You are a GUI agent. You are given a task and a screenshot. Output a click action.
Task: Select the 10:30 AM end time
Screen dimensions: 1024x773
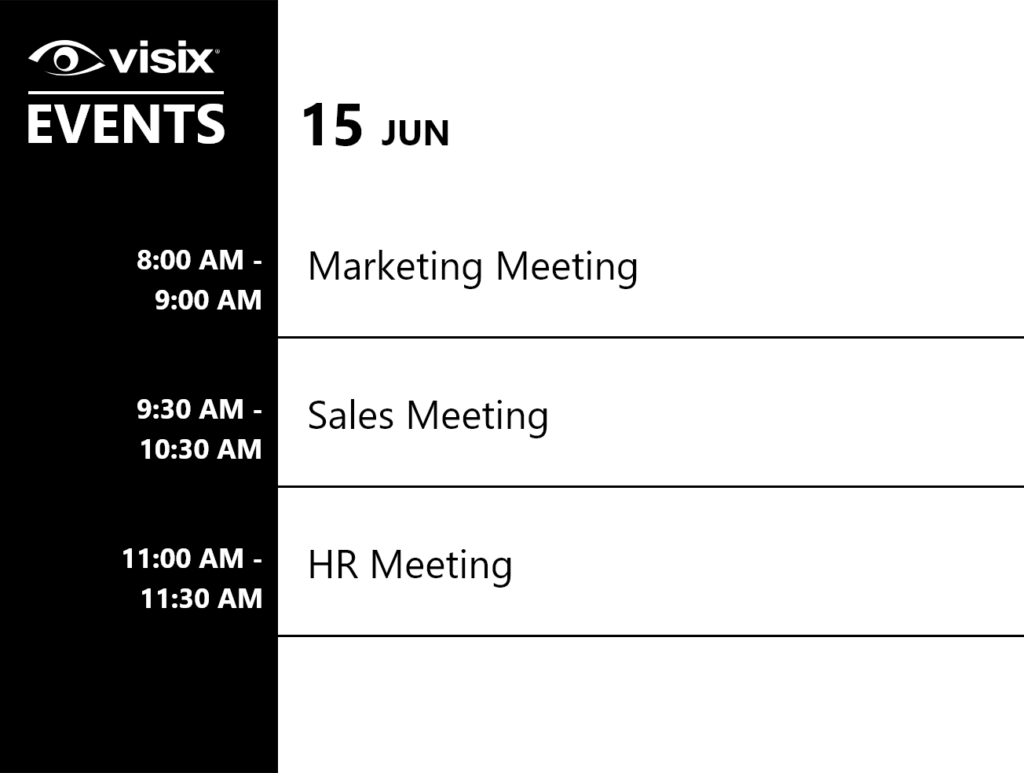click(201, 449)
